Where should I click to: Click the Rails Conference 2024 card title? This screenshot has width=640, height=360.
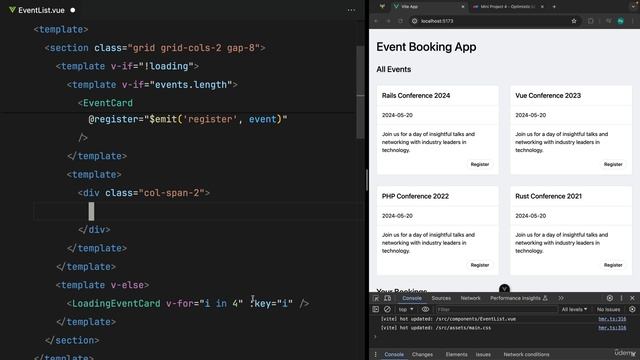click(416, 96)
